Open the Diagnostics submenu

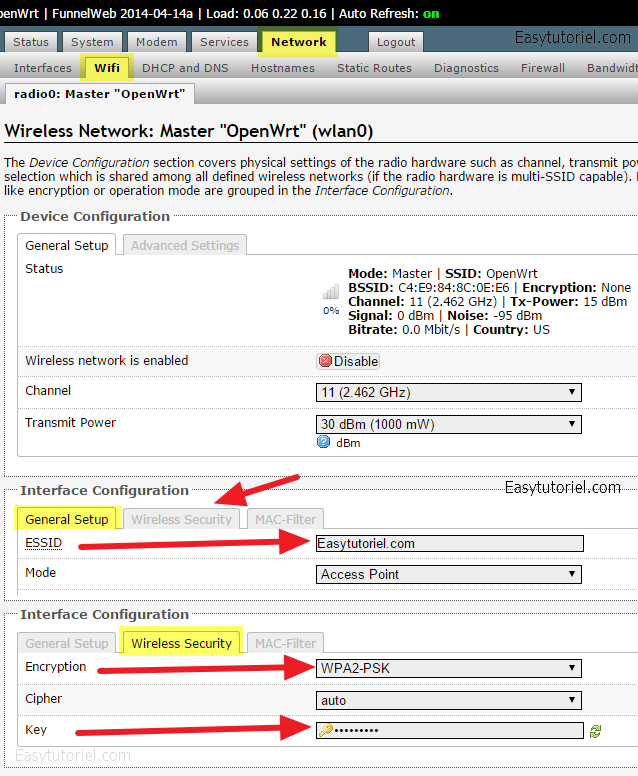(466, 68)
